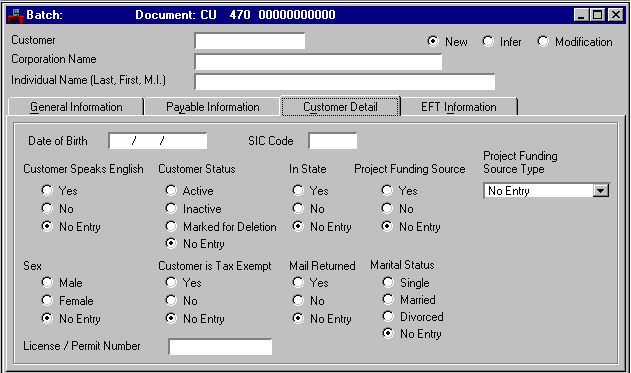Switch to the General Information tab
Viewport: 631px width, 373px height.
point(76,107)
